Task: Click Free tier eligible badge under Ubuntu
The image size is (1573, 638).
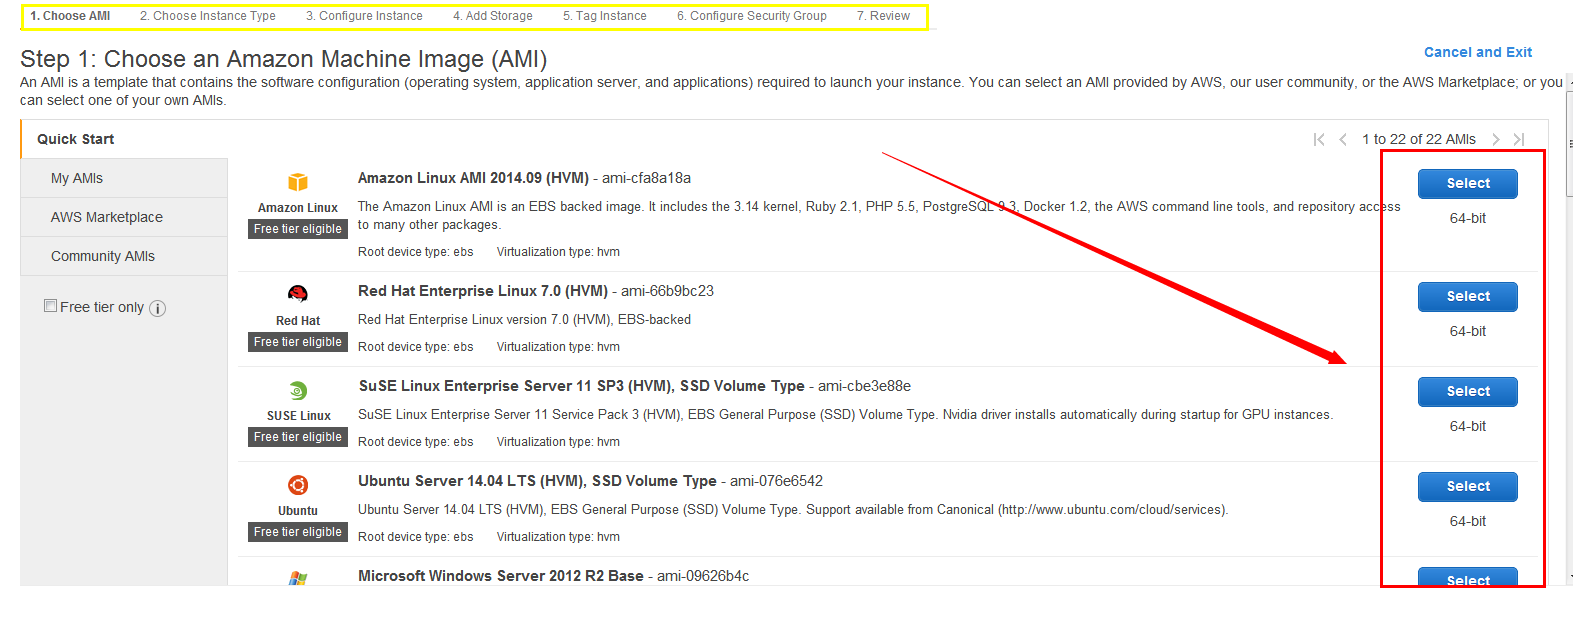Action: coord(298,532)
